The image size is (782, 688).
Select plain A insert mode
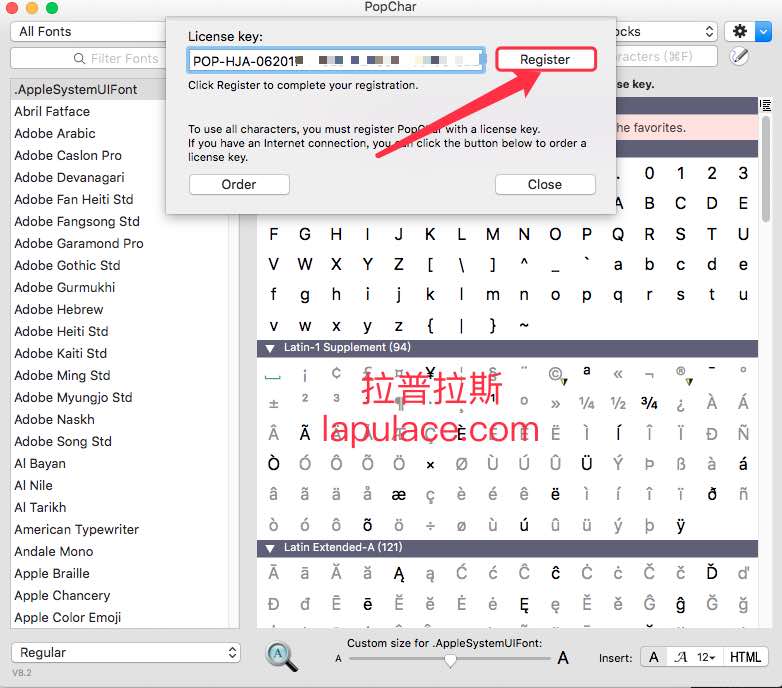coord(653,657)
